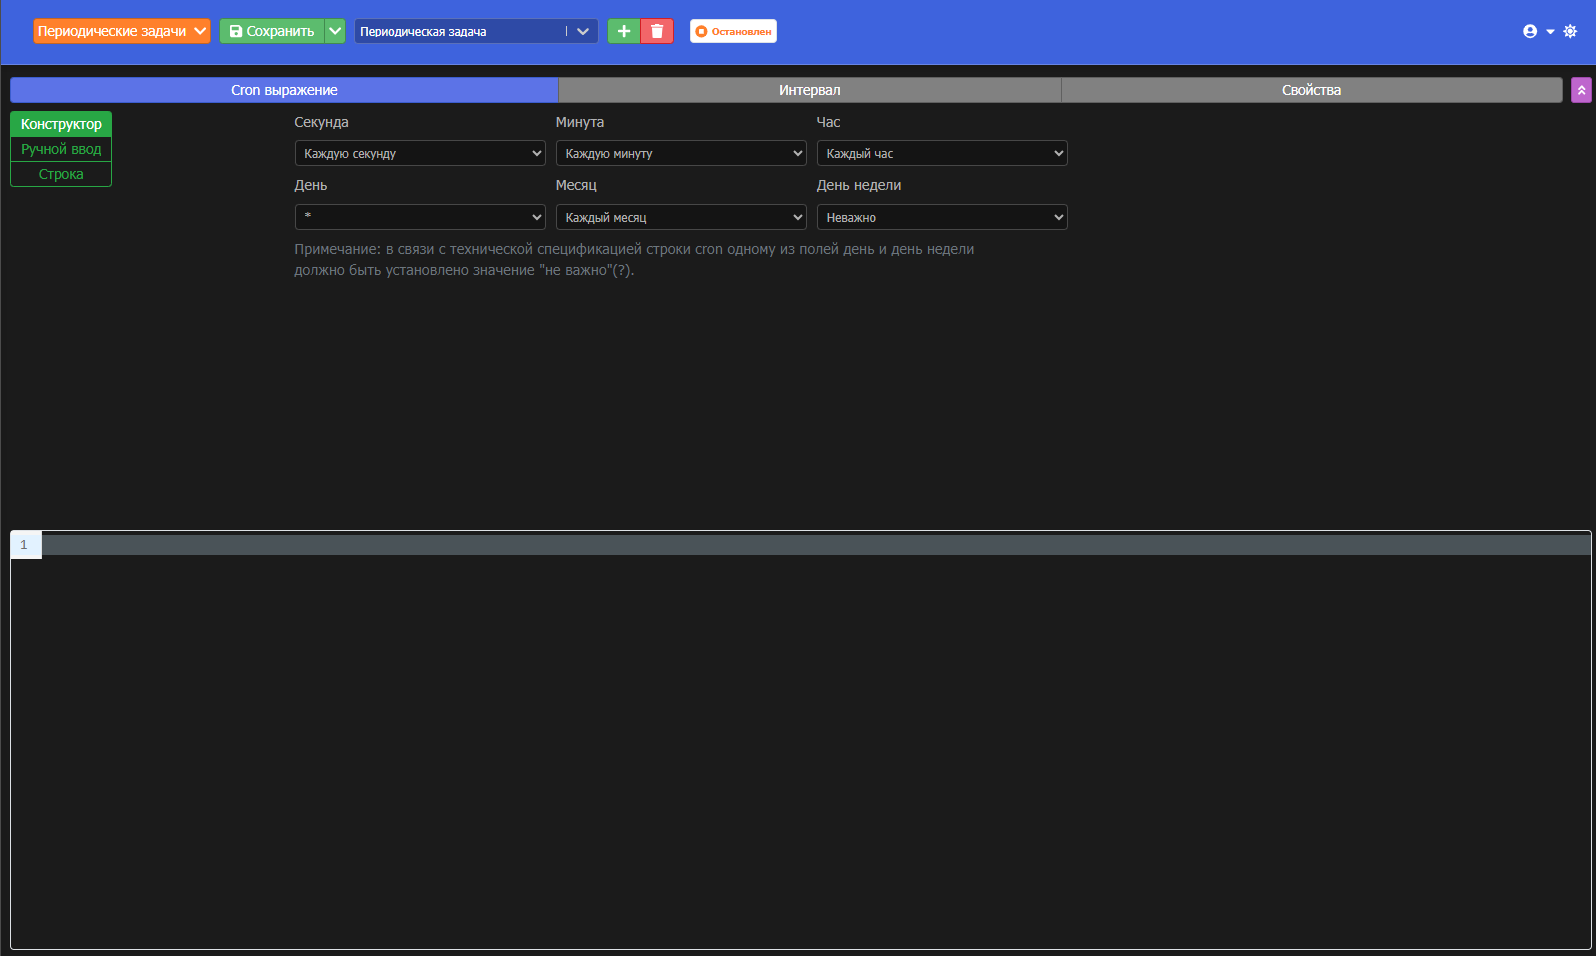This screenshot has width=1596, height=956.
Task: Switch to the Свойства tab
Action: pyautogui.click(x=1311, y=90)
